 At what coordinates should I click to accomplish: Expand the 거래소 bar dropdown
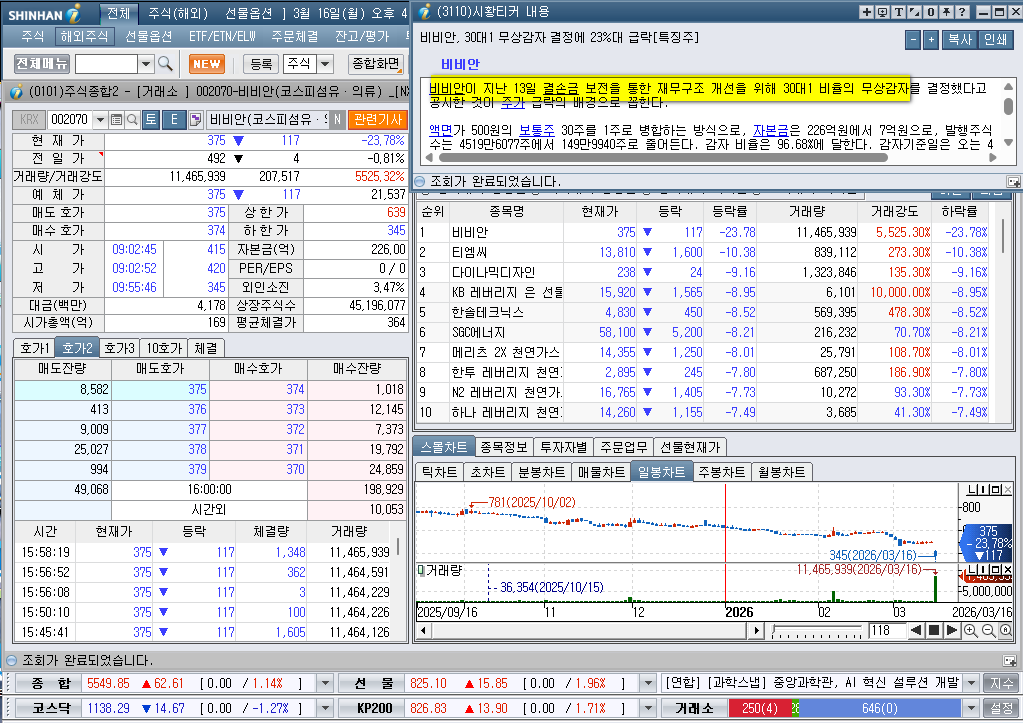pos(971,708)
